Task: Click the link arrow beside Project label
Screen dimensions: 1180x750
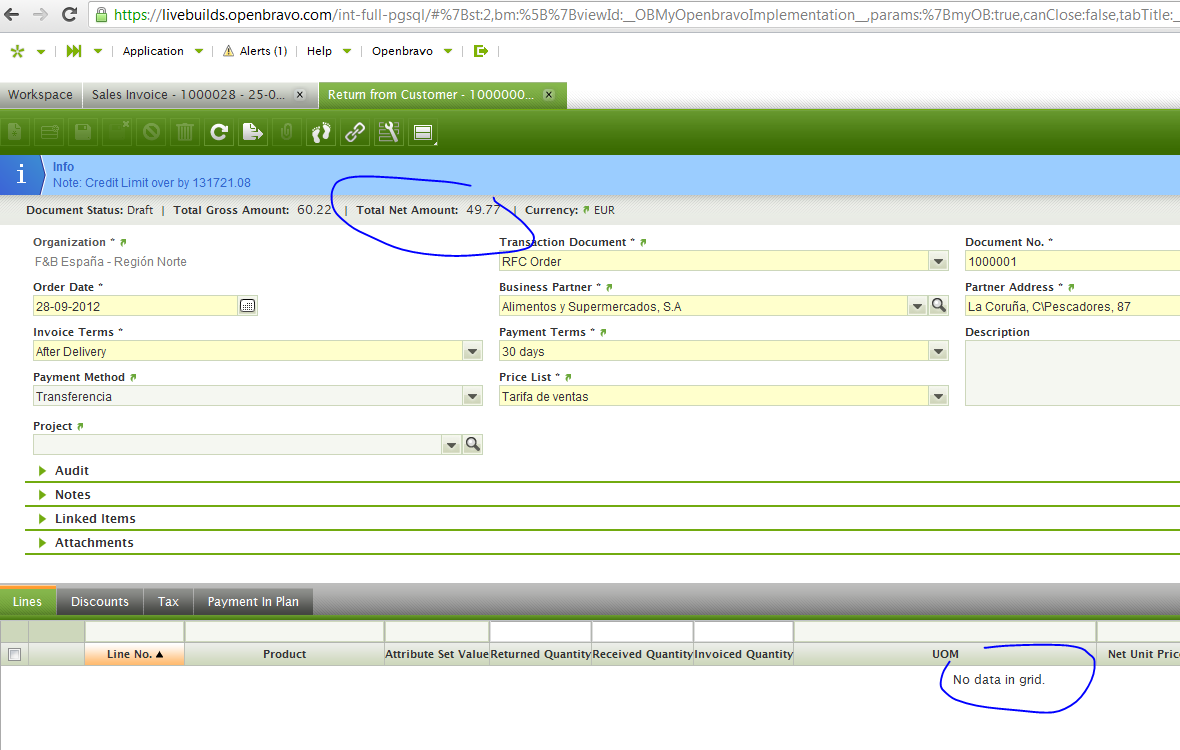Action: pyautogui.click(x=81, y=427)
